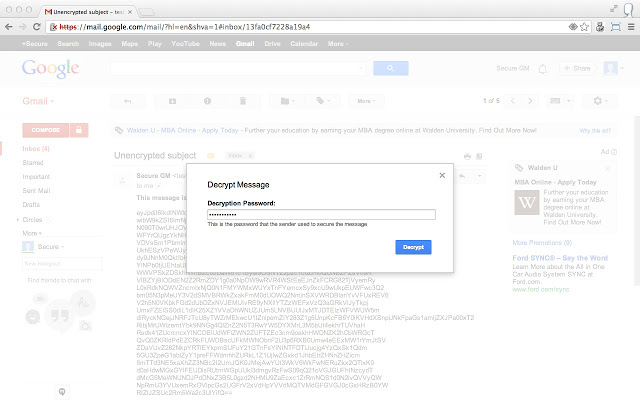640x400 pixels.
Task: Open the Labels tag dropdown
Action: [323, 101]
